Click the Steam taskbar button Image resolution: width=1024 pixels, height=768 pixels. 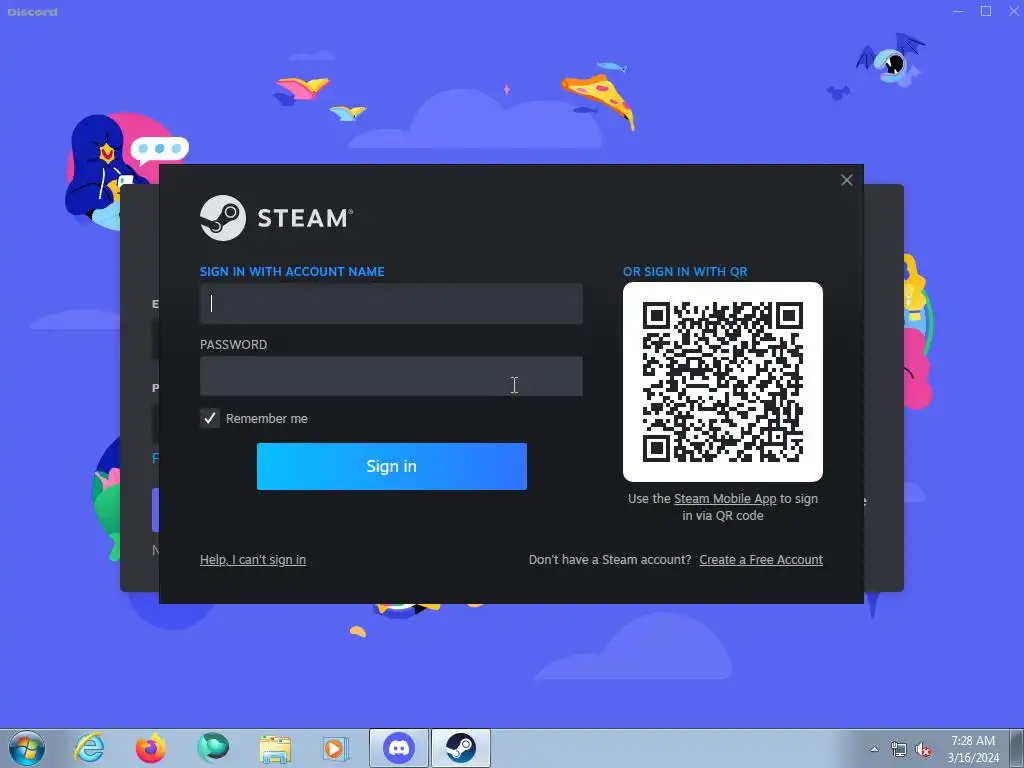pos(460,748)
